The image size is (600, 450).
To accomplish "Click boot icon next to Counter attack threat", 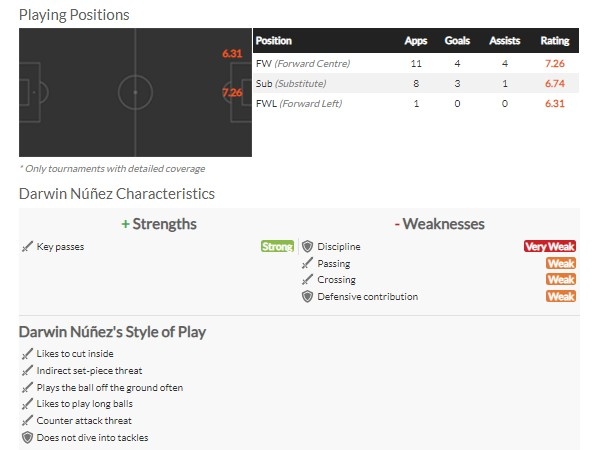I will pyautogui.click(x=27, y=421).
